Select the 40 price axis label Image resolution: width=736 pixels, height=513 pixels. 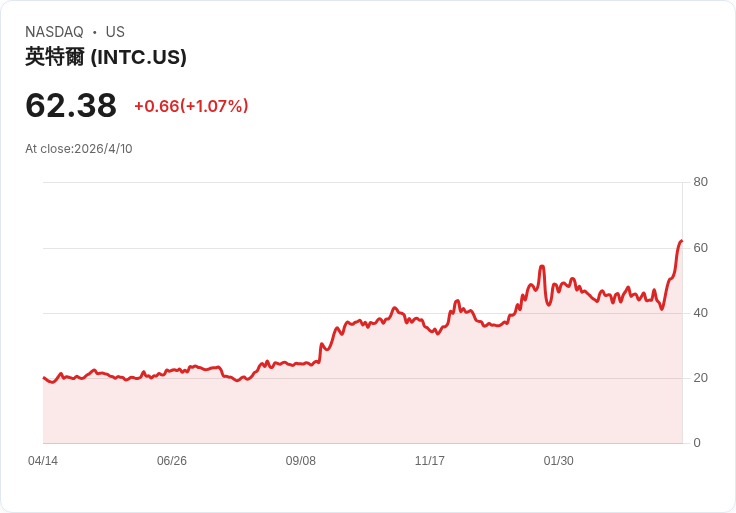[x=701, y=313]
